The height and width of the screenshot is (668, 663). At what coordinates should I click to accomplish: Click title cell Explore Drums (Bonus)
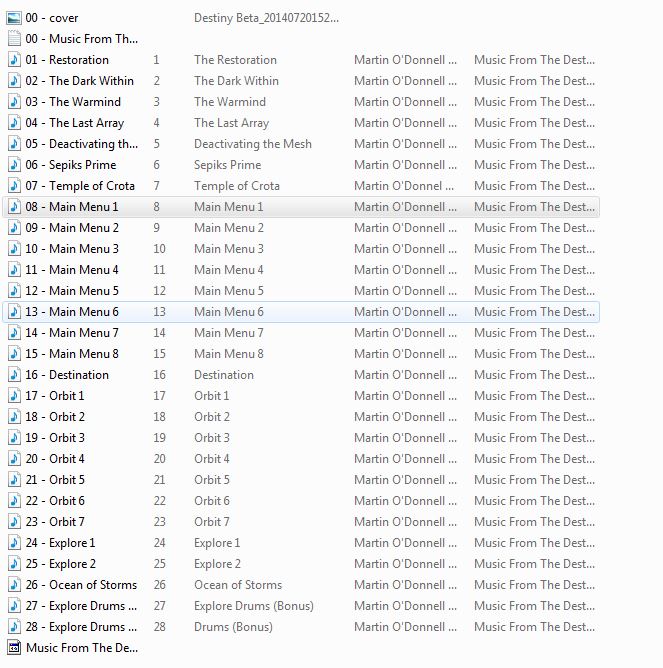[x=254, y=606]
